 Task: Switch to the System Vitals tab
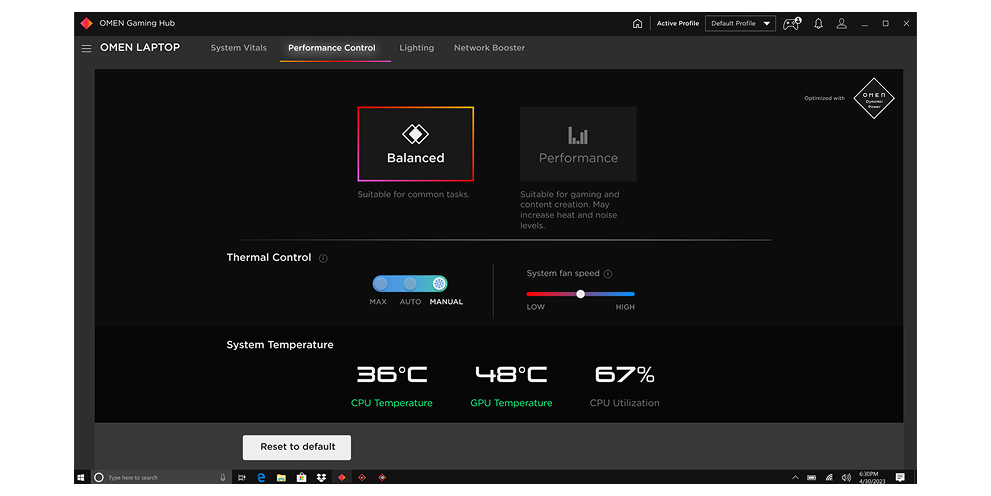(238, 48)
